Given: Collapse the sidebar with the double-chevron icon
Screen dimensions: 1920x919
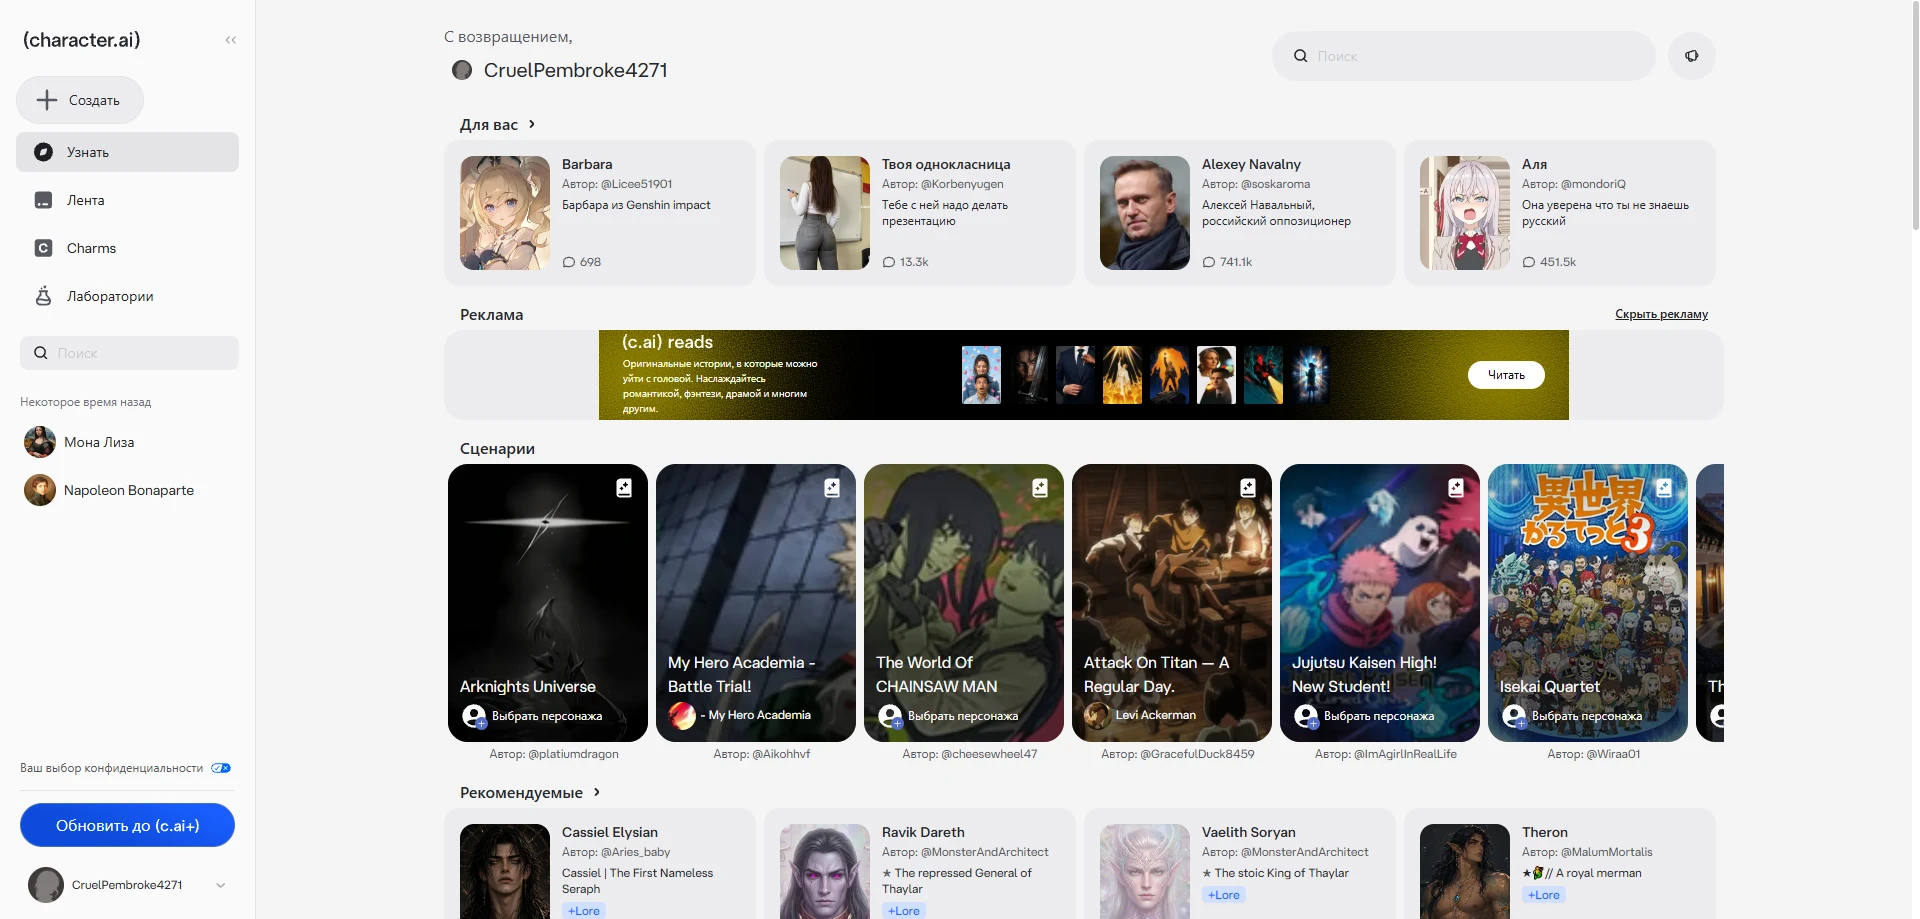Looking at the screenshot, I should (x=231, y=40).
